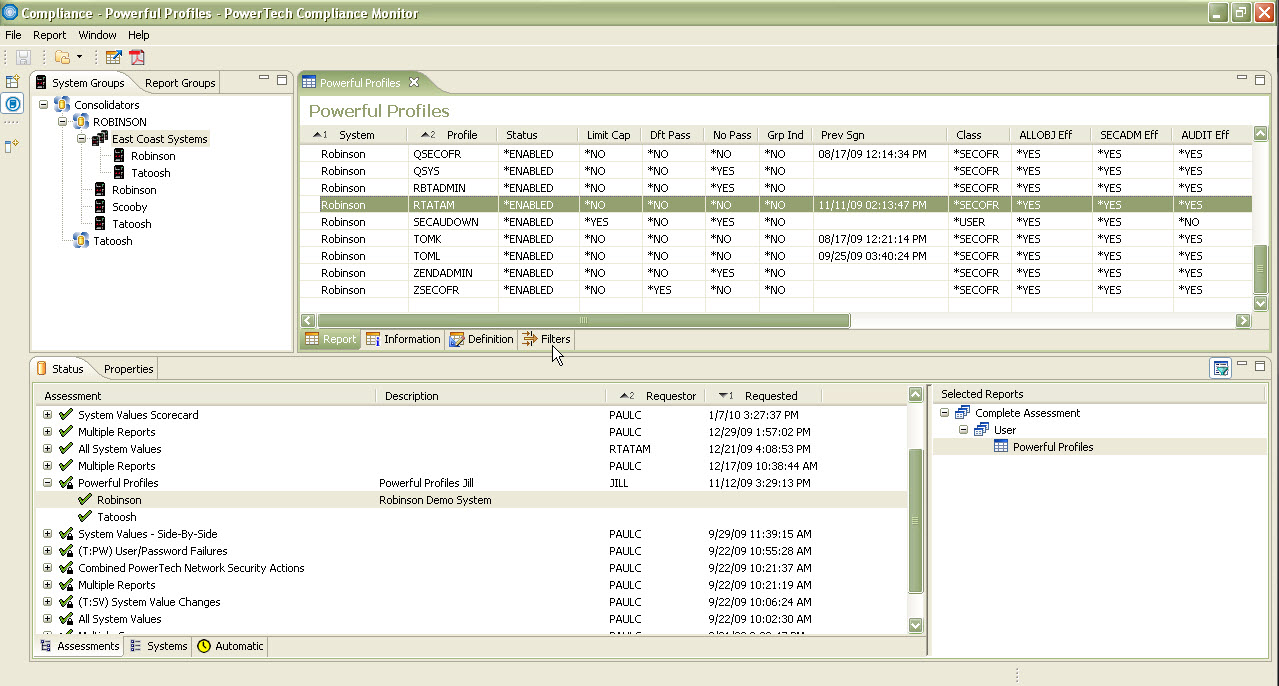Image resolution: width=1279 pixels, height=686 pixels.
Task: Expand All System Values requested by RTATAM
Action: pos(47,449)
